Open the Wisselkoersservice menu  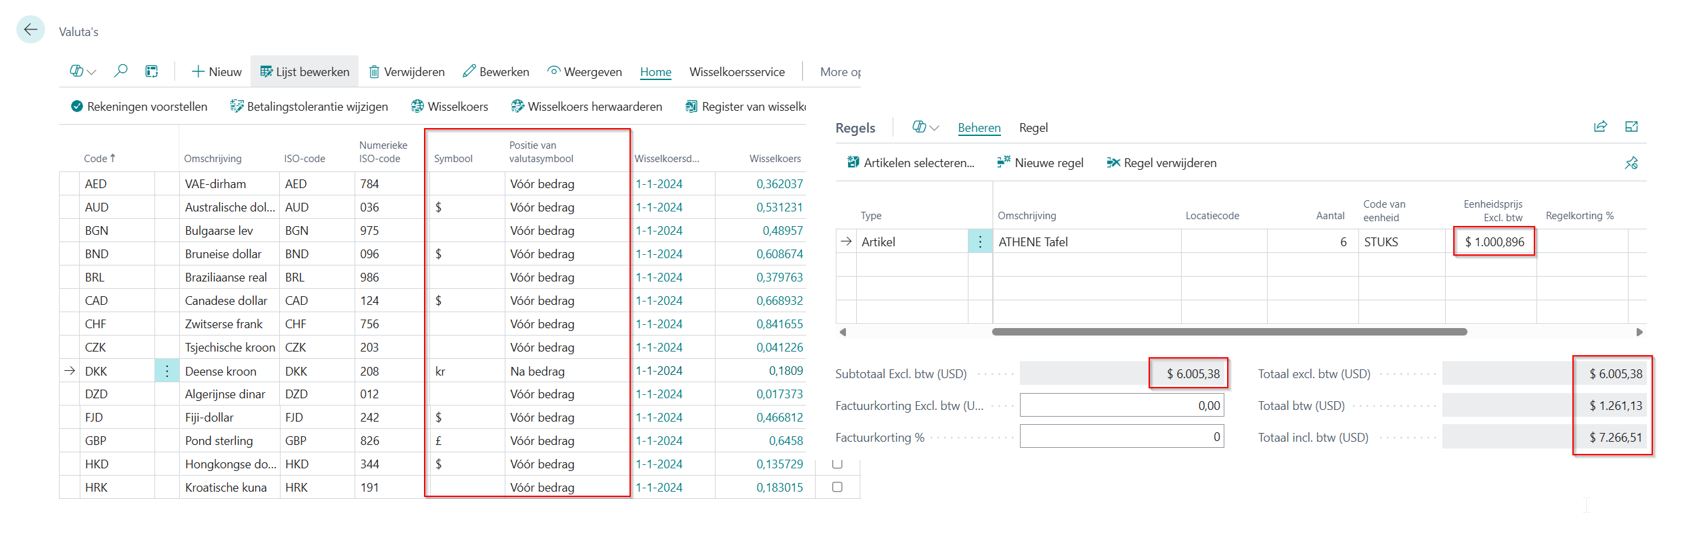coord(737,71)
